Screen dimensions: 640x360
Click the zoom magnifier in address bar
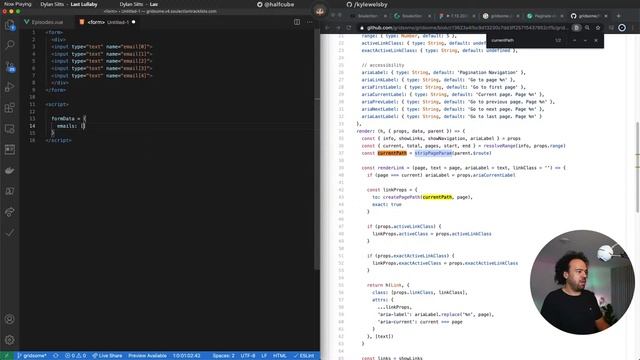click(587, 28)
